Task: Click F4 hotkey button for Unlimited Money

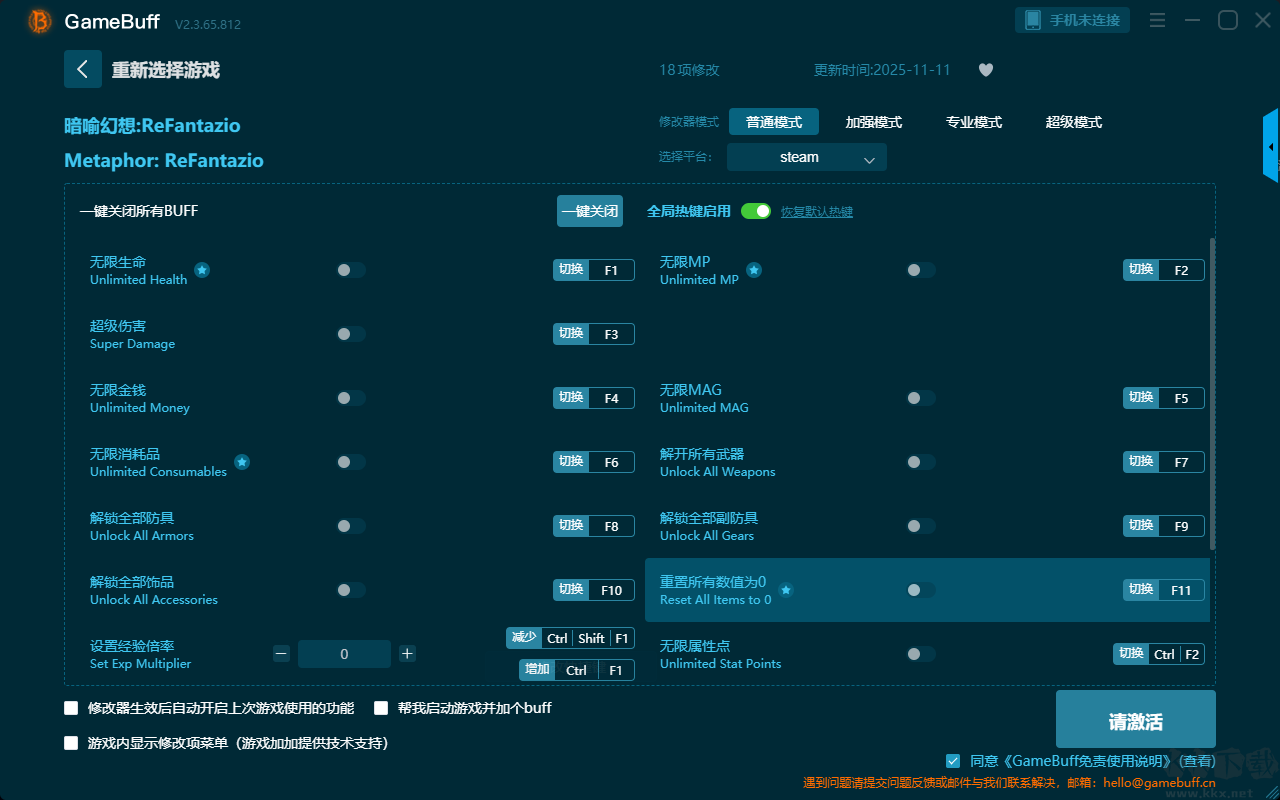Action: coord(594,398)
